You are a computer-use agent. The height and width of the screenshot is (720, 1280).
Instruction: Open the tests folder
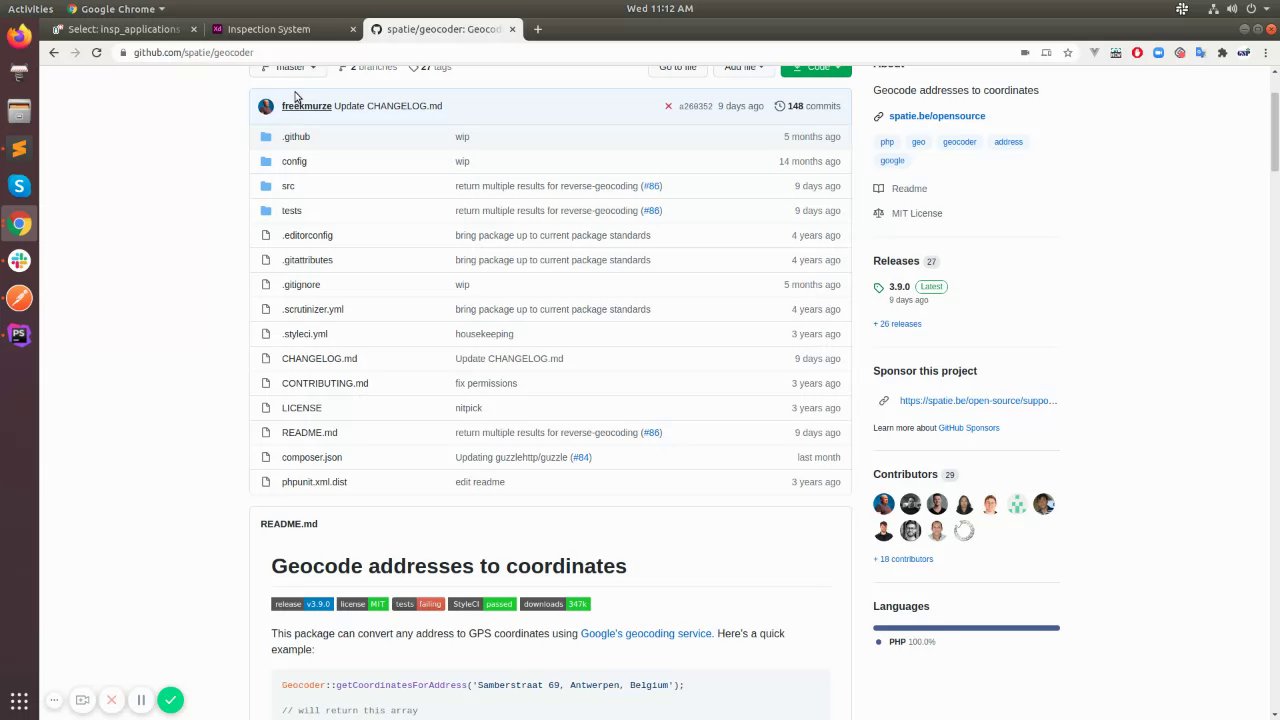(x=291, y=211)
